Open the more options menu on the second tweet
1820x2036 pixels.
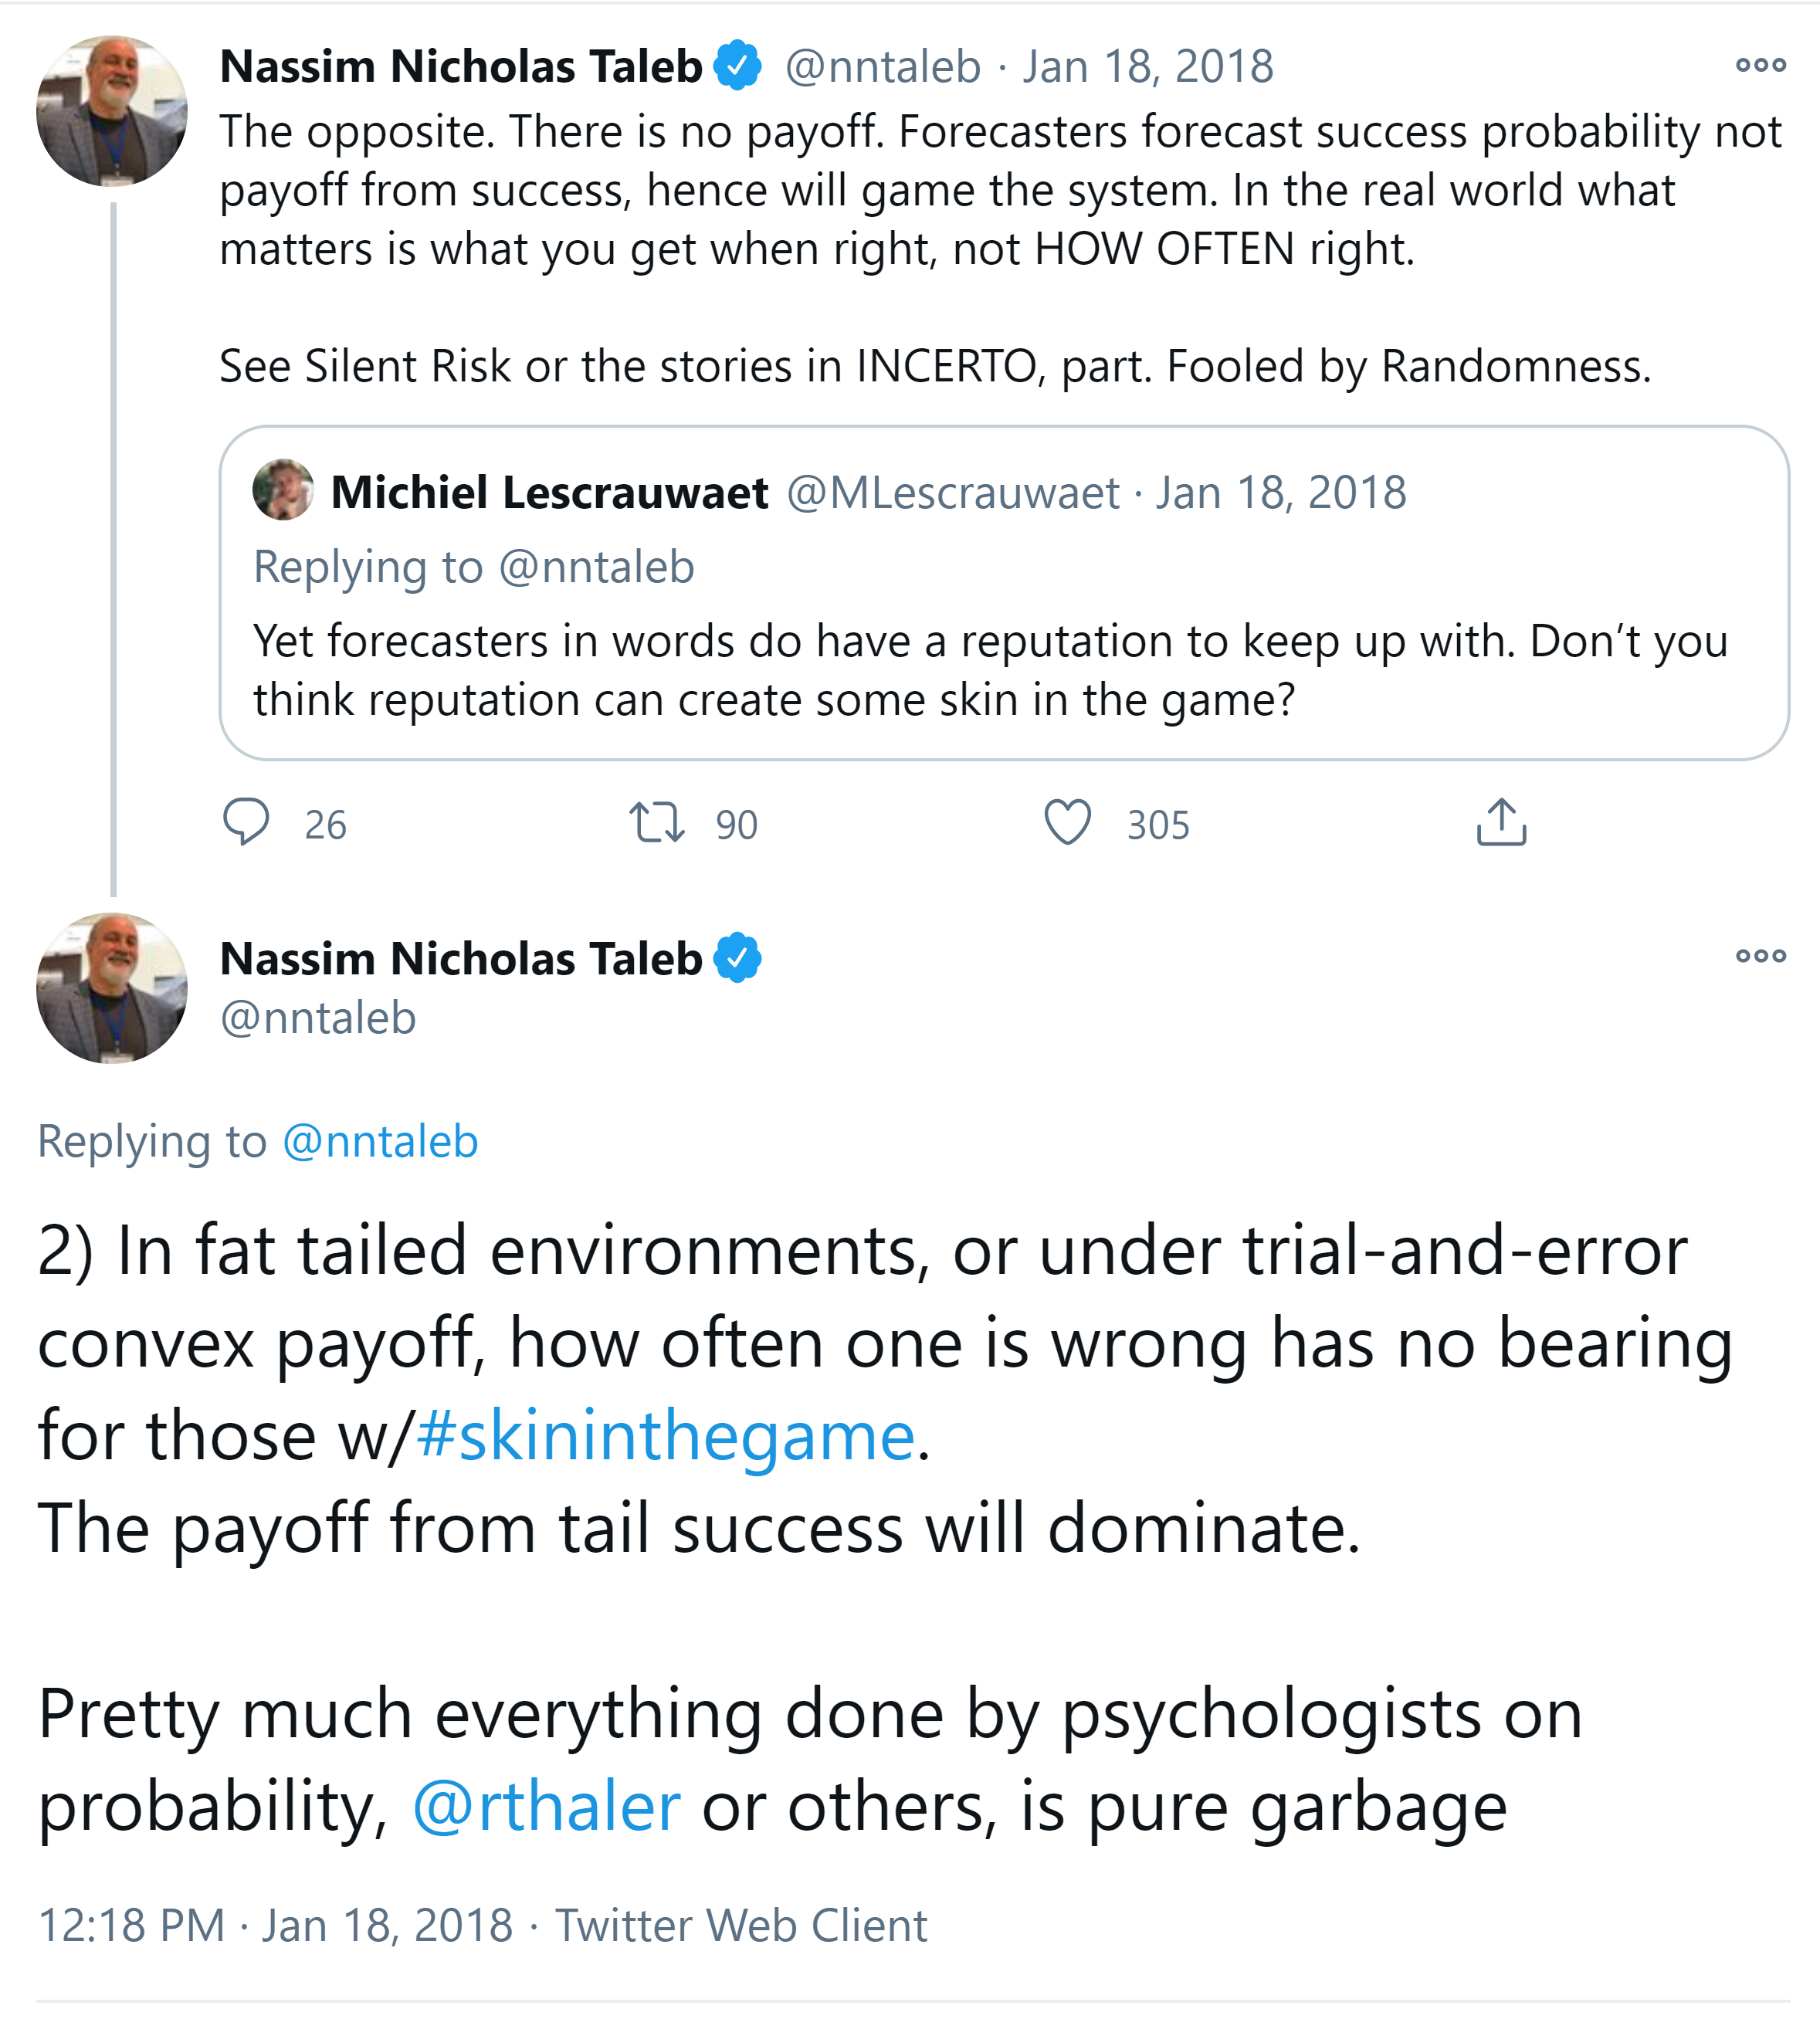pyautogui.click(x=1760, y=956)
